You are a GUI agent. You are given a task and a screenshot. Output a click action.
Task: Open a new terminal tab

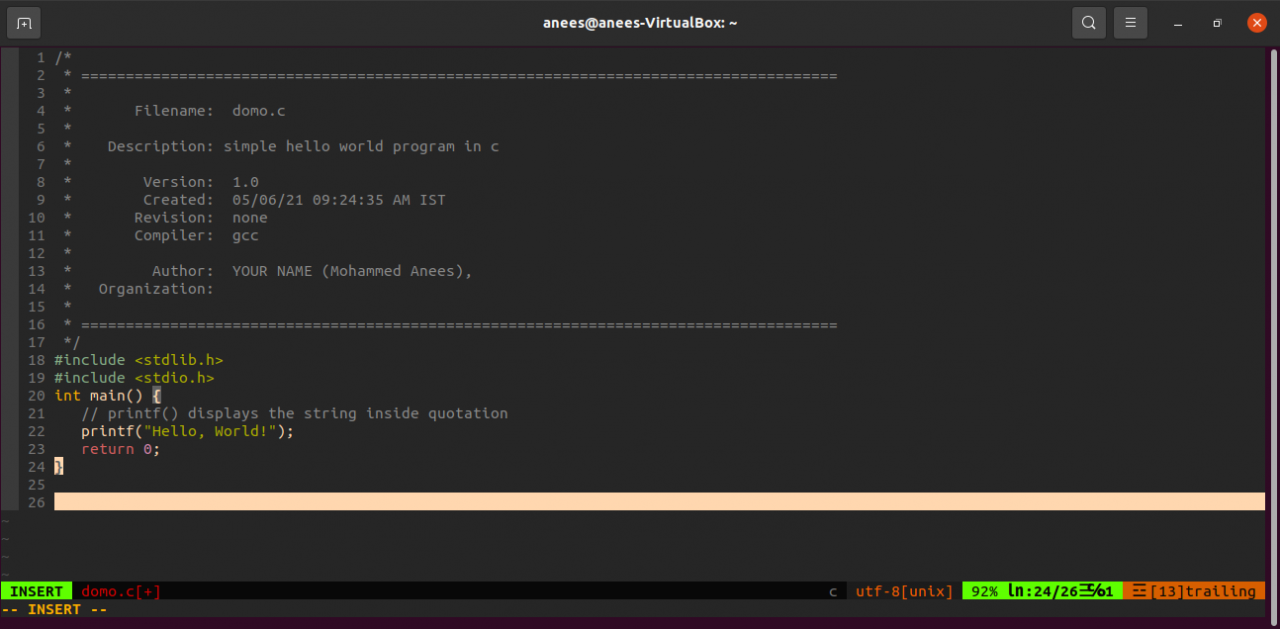[22, 22]
